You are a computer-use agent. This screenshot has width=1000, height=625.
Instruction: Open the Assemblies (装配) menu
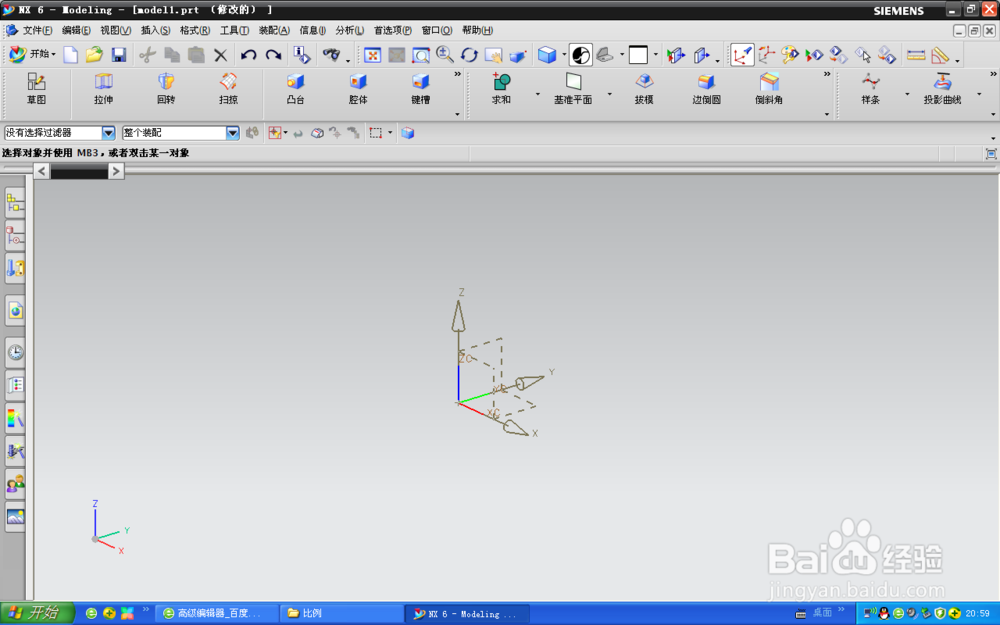(274, 30)
